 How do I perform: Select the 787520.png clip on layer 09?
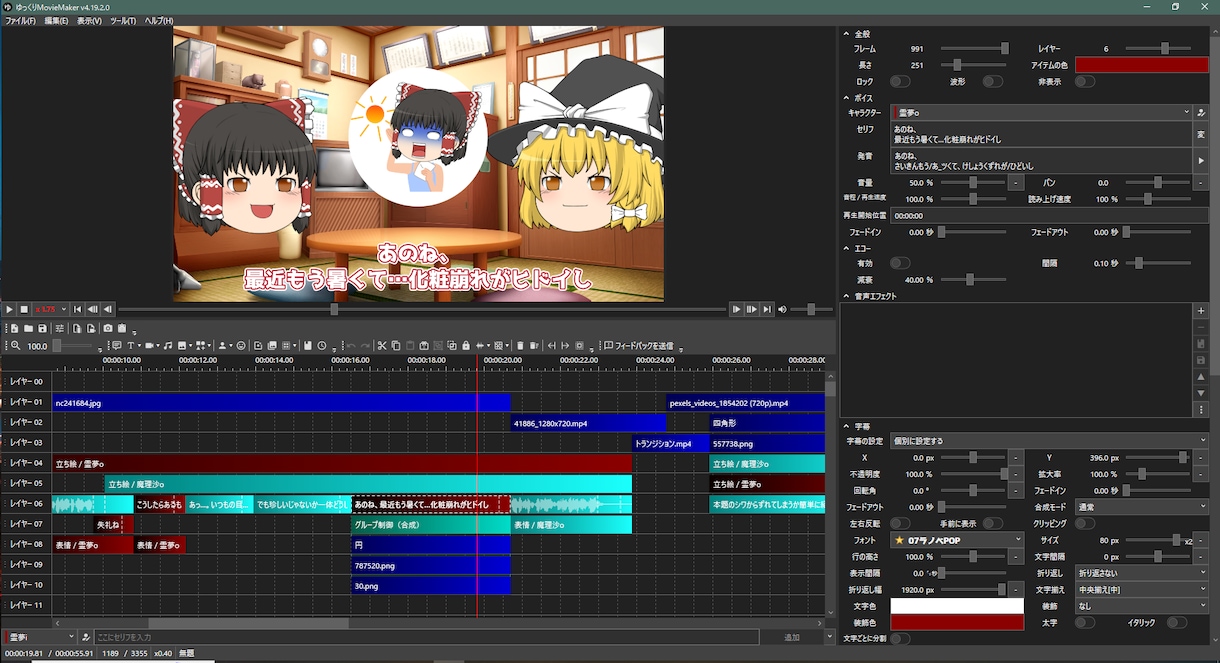(x=431, y=565)
